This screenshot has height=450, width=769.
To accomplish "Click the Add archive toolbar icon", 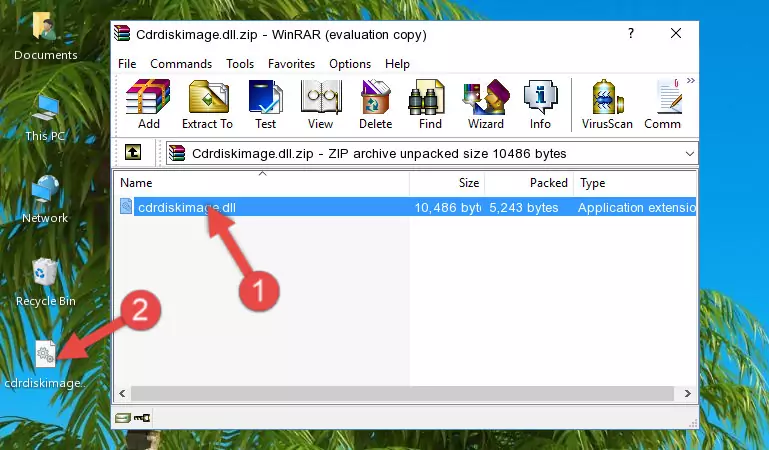I will (148, 104).
